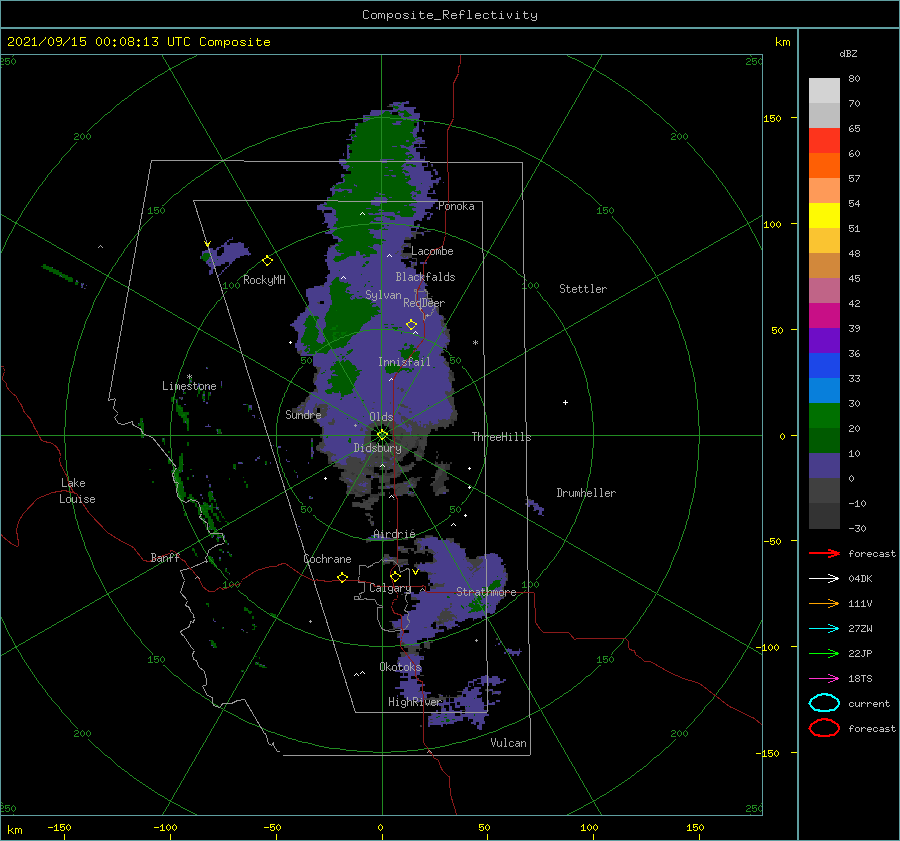Screen dimensions: 900x841
Task: Click the Okotoks label
Action: 400,666
